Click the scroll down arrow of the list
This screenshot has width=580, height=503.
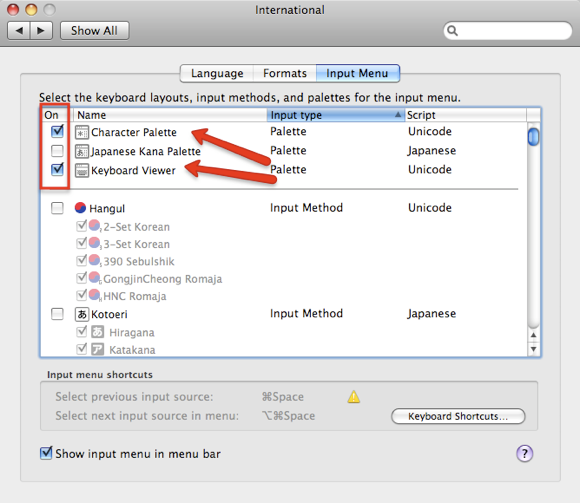(x=533, y=349)
